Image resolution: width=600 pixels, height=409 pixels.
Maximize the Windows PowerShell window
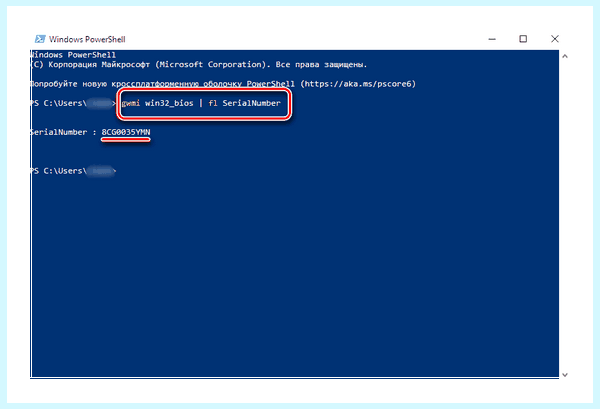click(523, 39)
